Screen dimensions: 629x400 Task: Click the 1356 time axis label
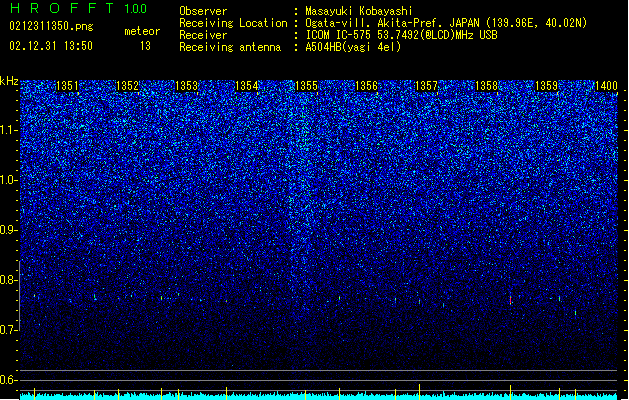[366, 86]
